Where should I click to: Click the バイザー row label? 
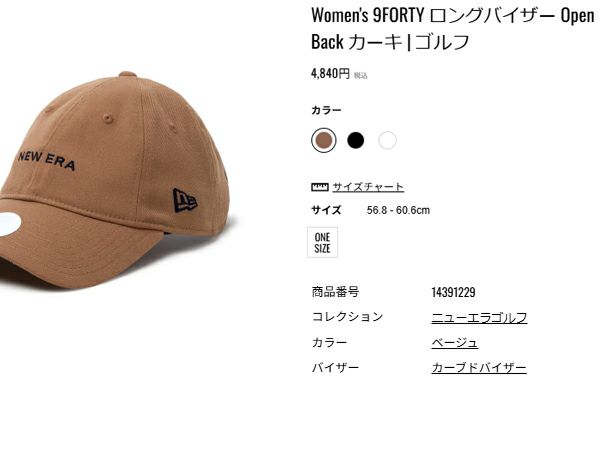click(335, 368)
